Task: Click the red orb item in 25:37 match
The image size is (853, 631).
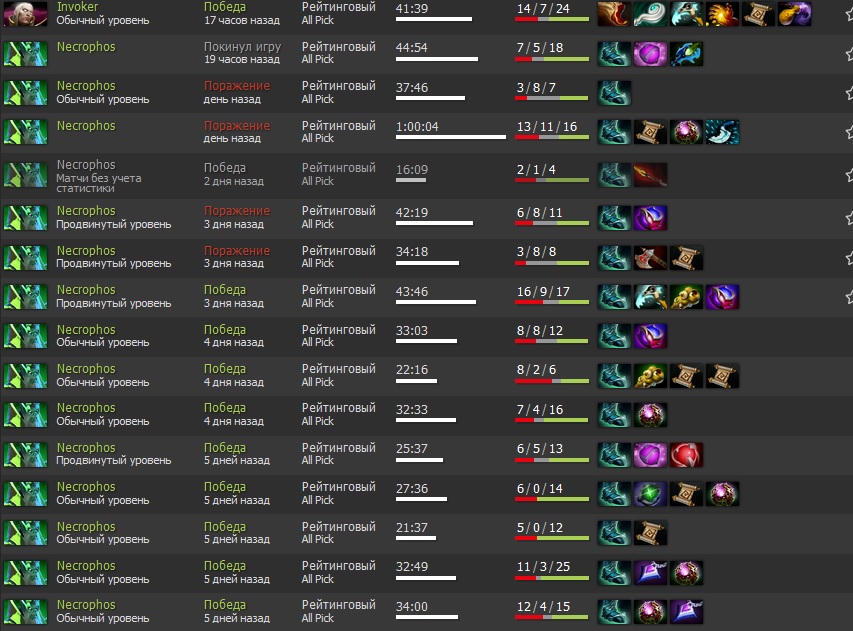Action: pyautogui.click(x=686, y=455)
